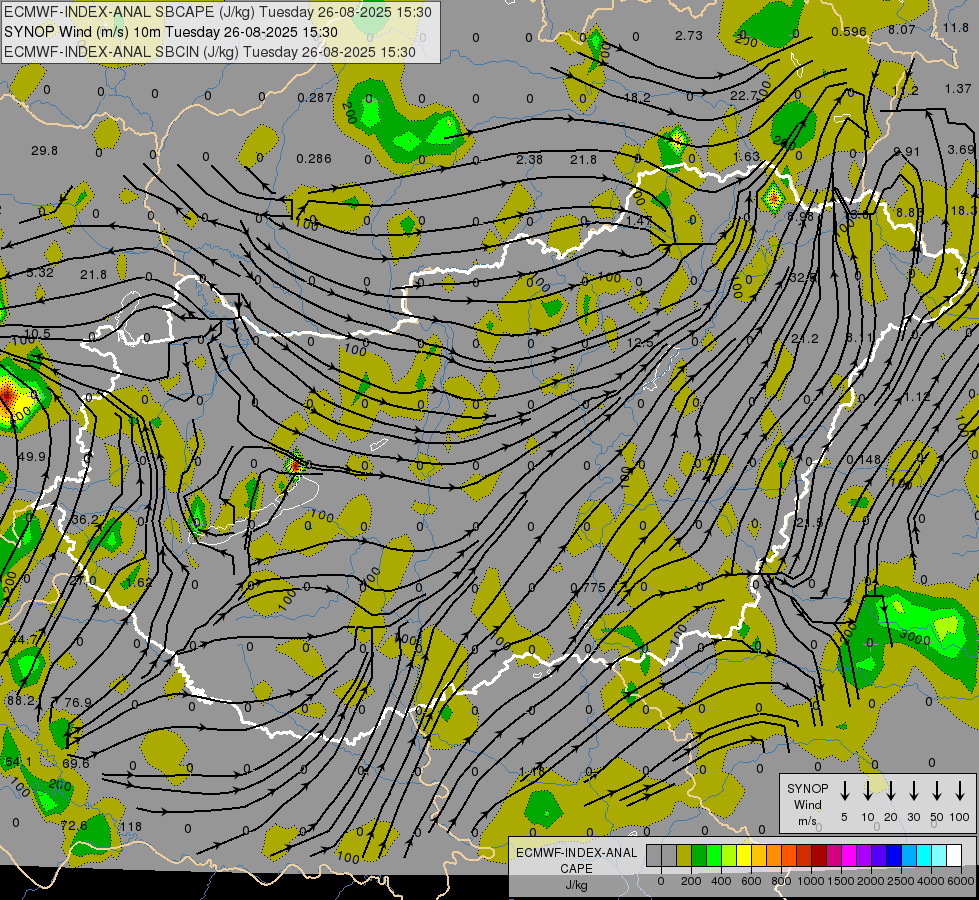
Task: Click the 8.07 value on the map
Action: tap(902, 29)
